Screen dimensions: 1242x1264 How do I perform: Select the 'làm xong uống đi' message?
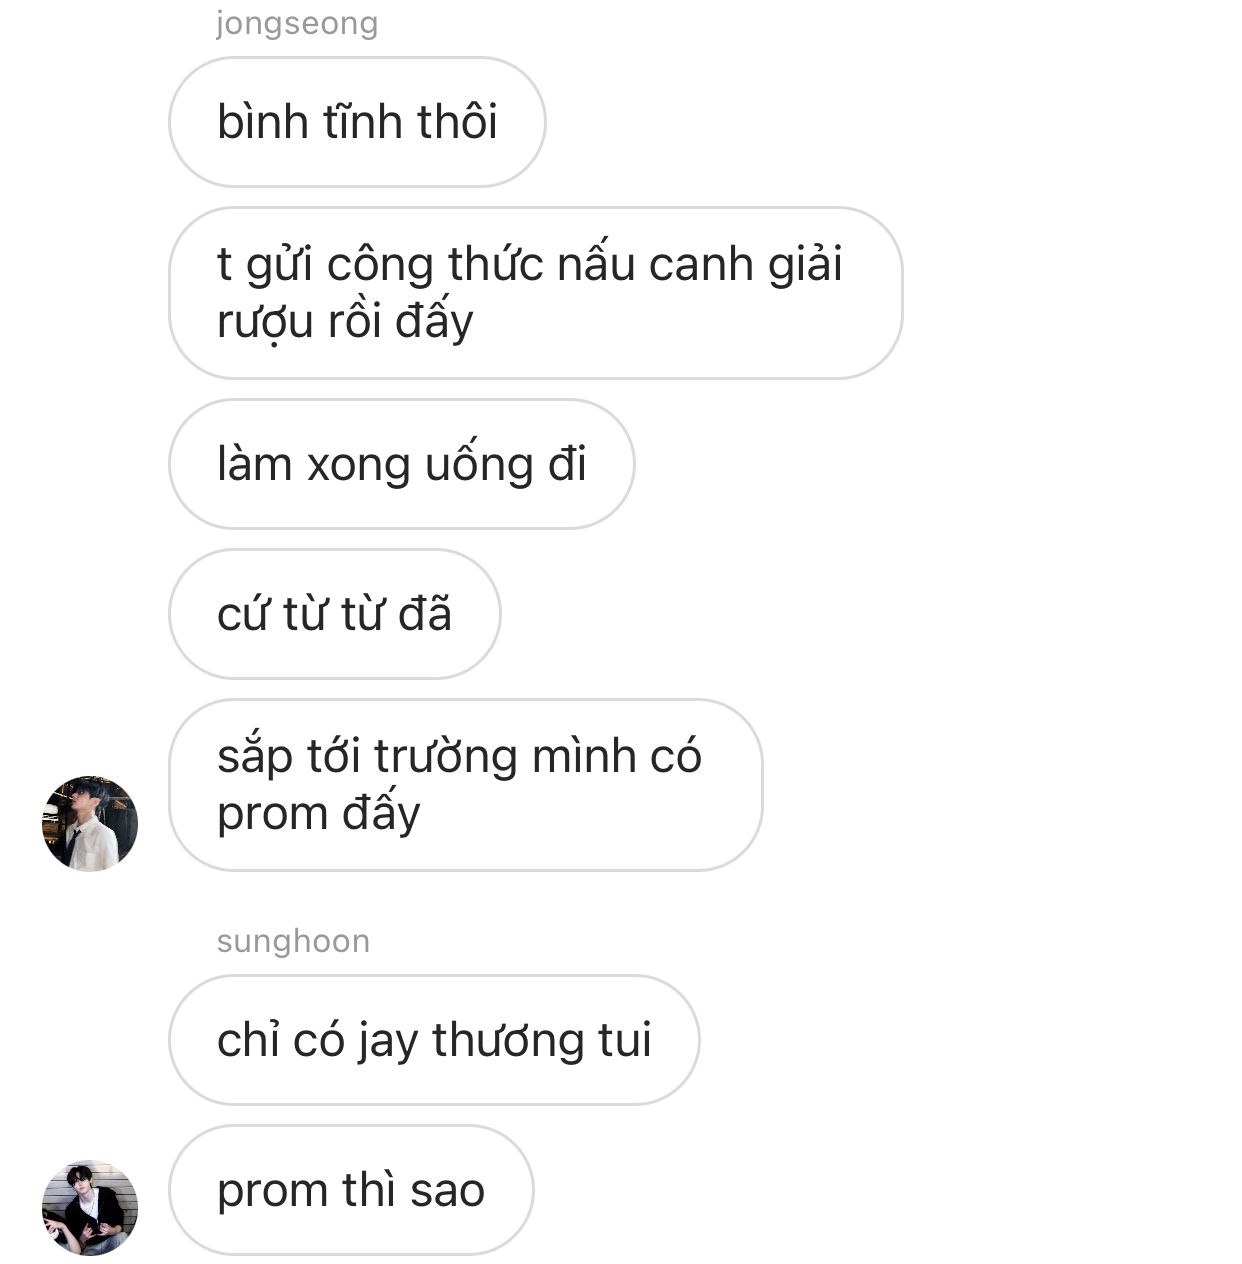point(402,464)
